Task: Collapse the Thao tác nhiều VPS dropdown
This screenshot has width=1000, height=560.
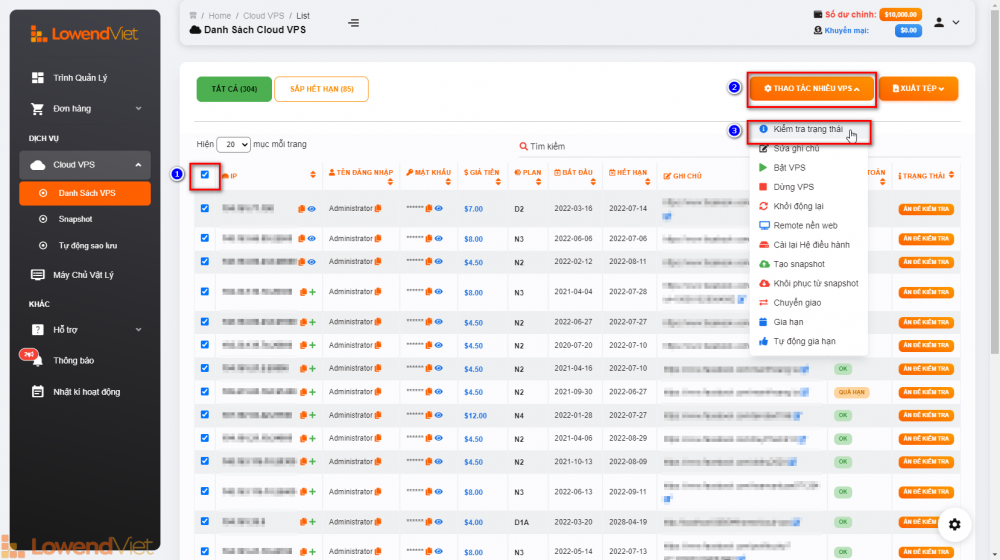Action: [811, 89]
